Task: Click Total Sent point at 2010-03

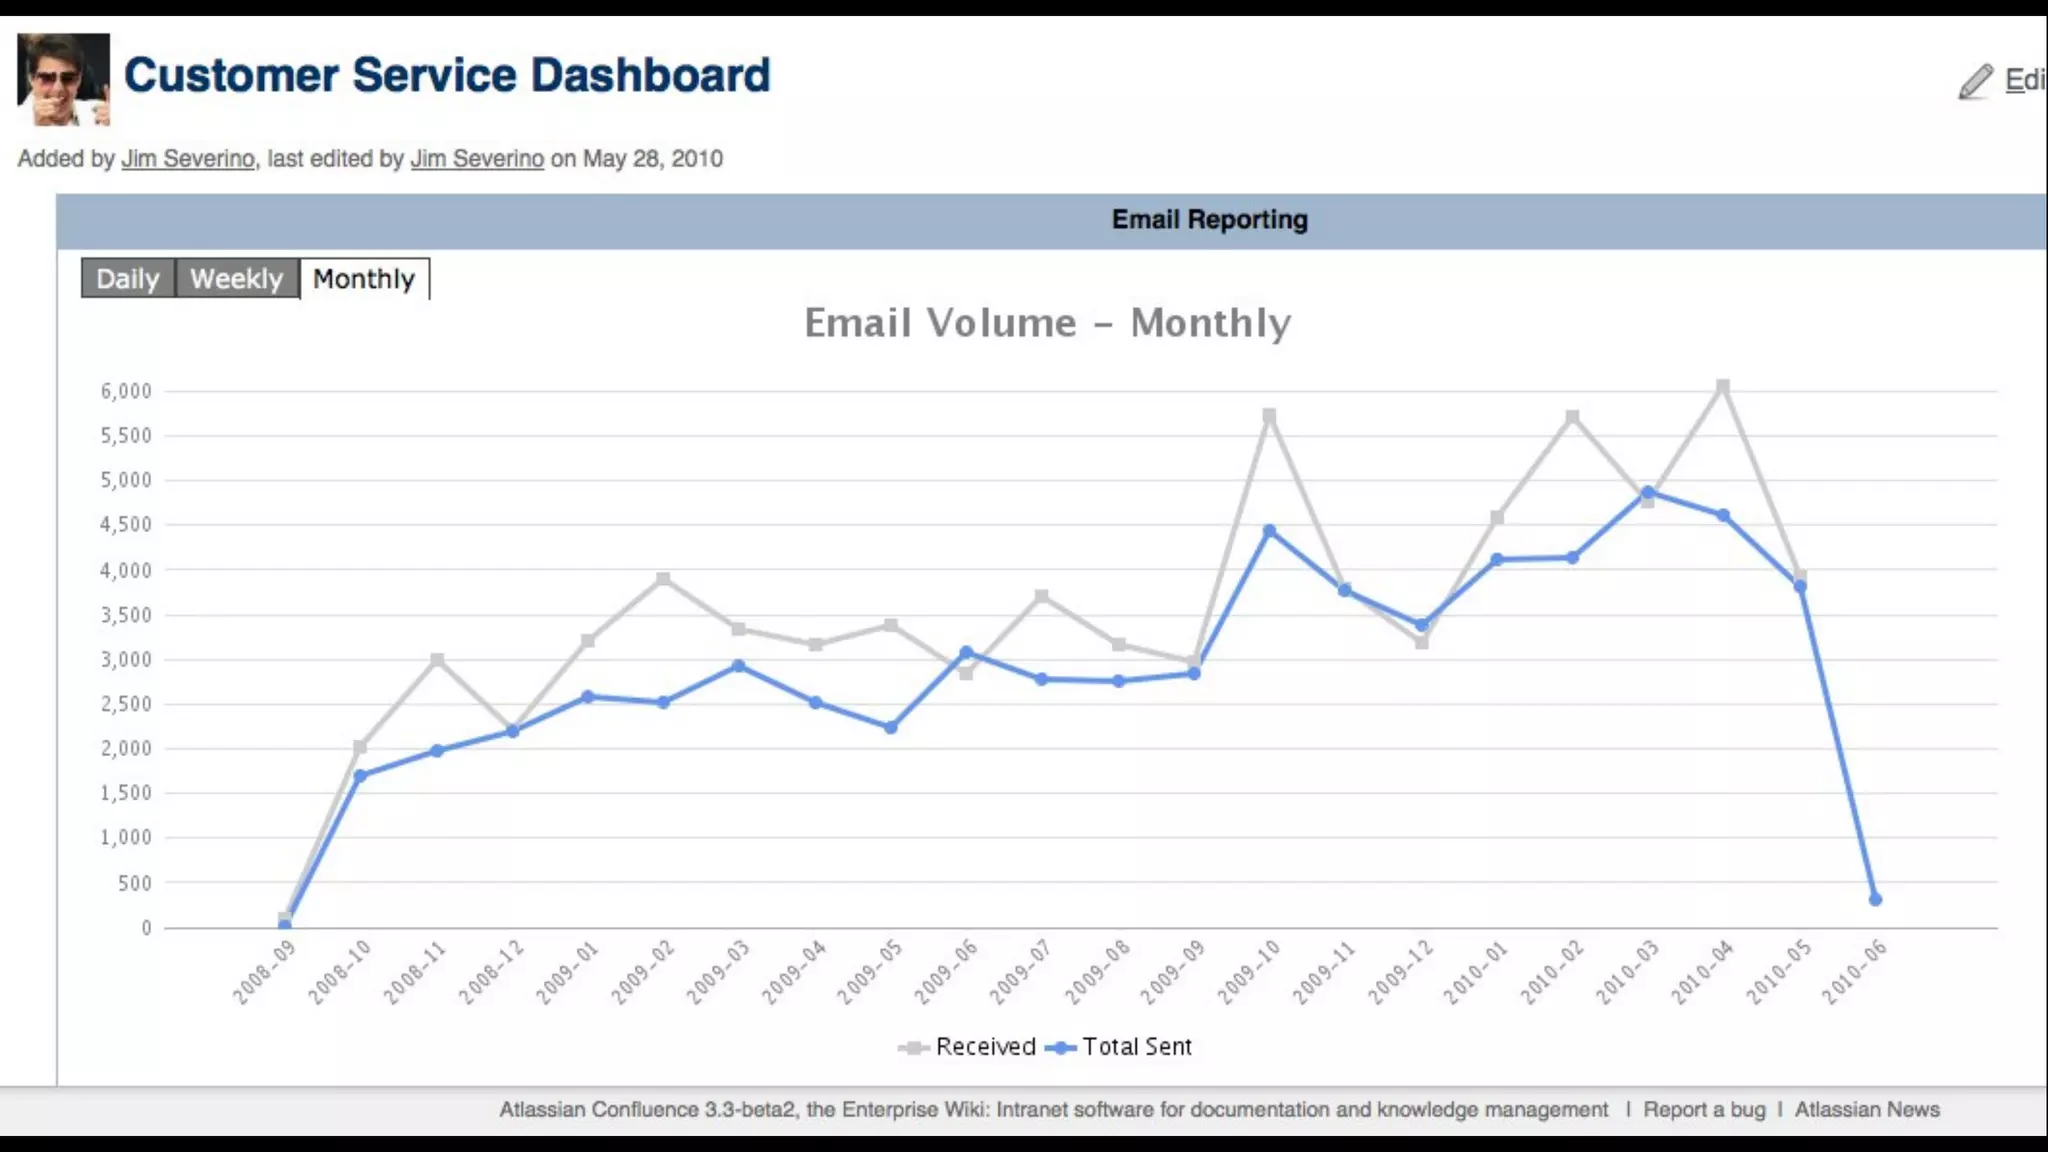Action: (x=1648, y=491)
